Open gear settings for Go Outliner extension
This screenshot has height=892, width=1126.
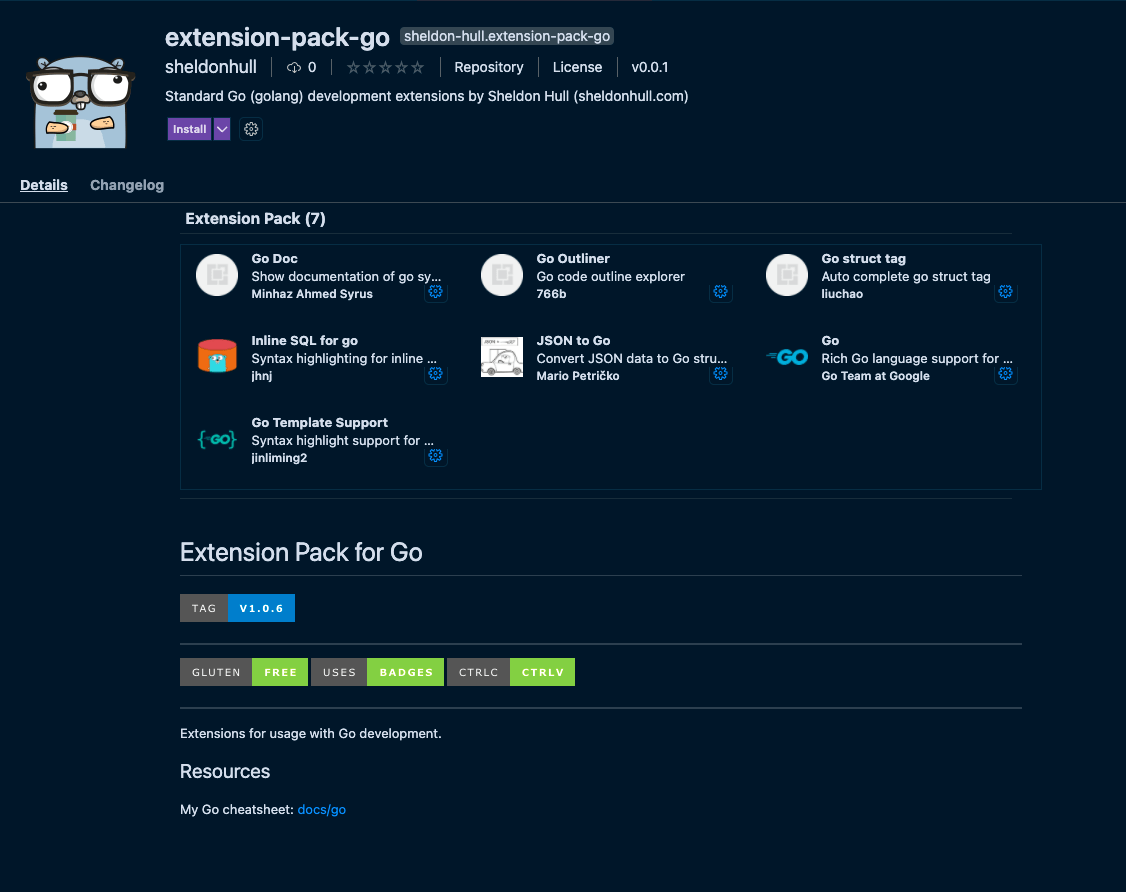[x=720, y=292]
